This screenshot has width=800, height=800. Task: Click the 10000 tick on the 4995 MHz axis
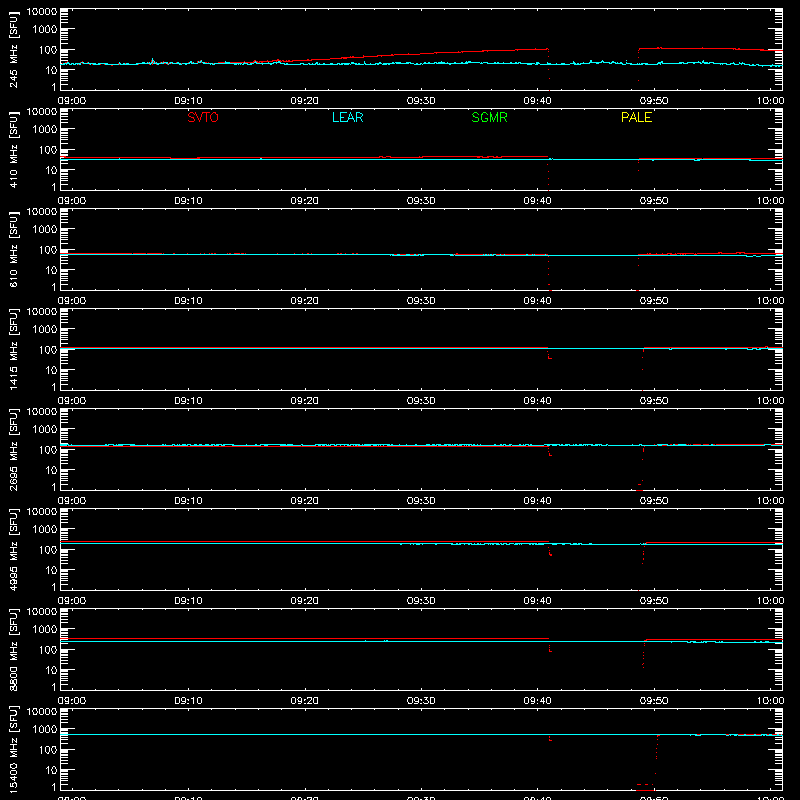pyautogui.click(x=42, y=512)
